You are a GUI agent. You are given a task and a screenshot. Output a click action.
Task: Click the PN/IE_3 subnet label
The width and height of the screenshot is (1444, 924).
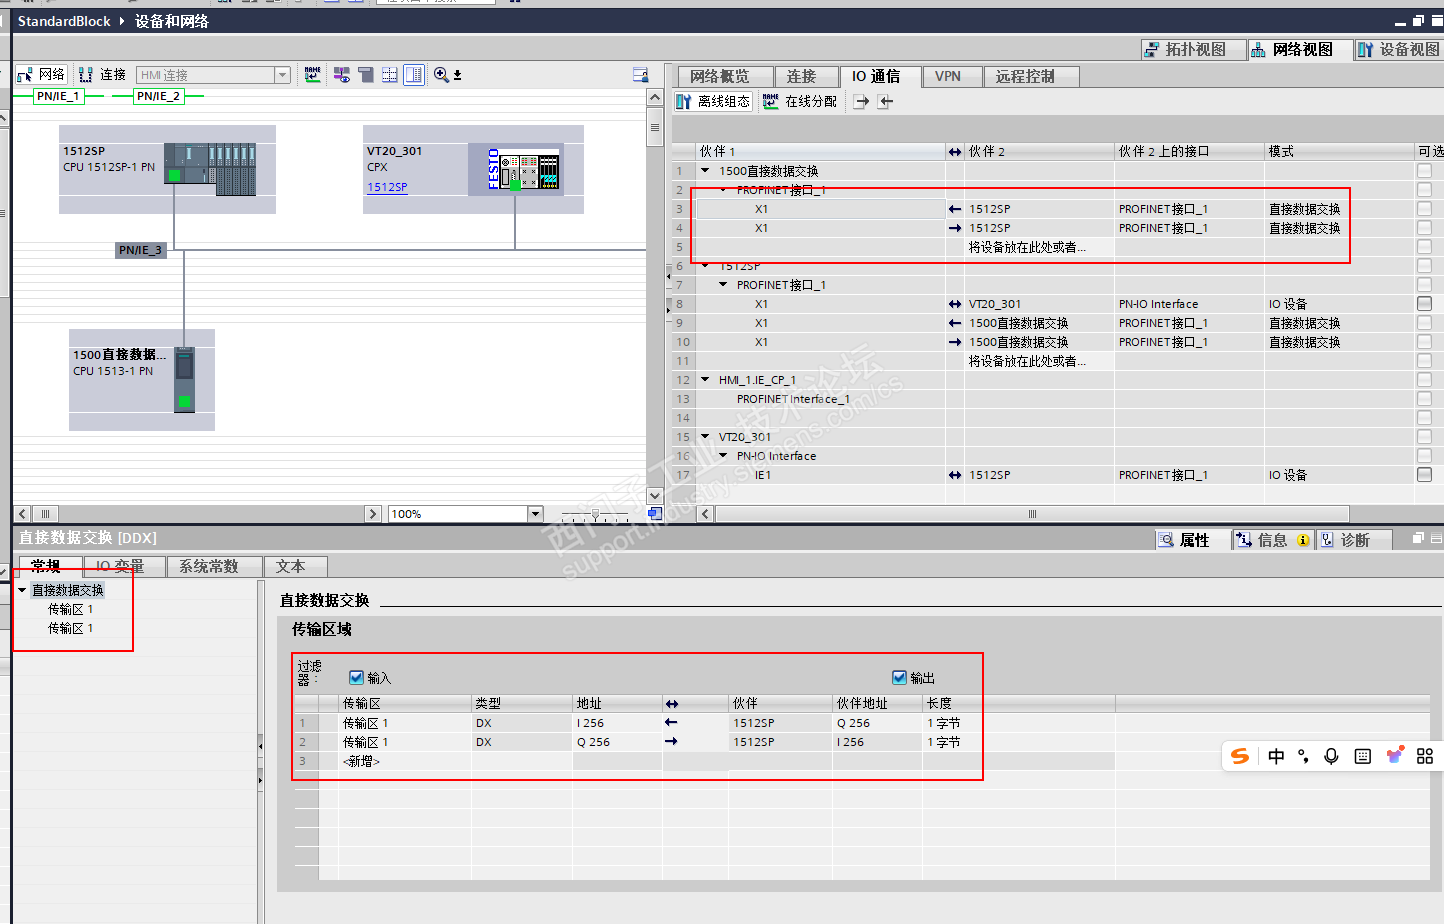140,250
